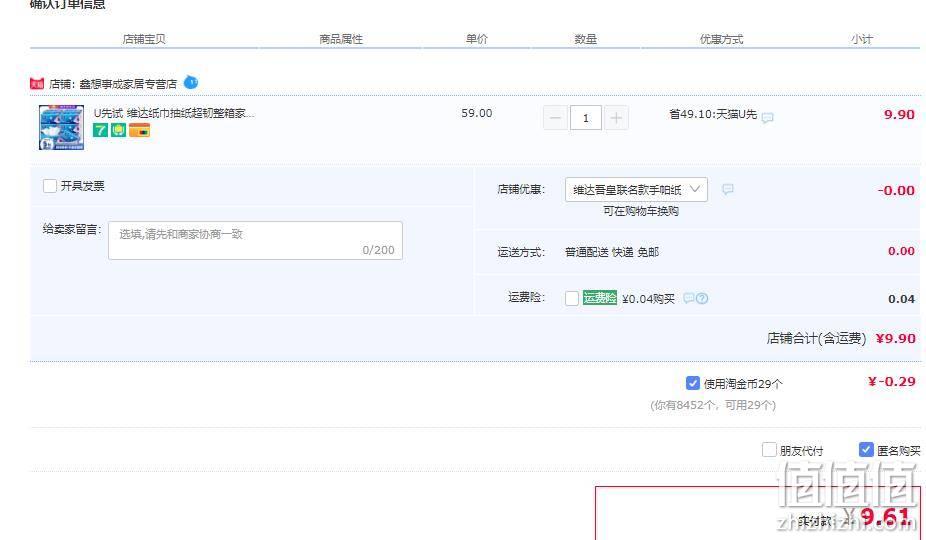Click the quantity input field showing 1
926x540 pixels.
coord(586,118)
